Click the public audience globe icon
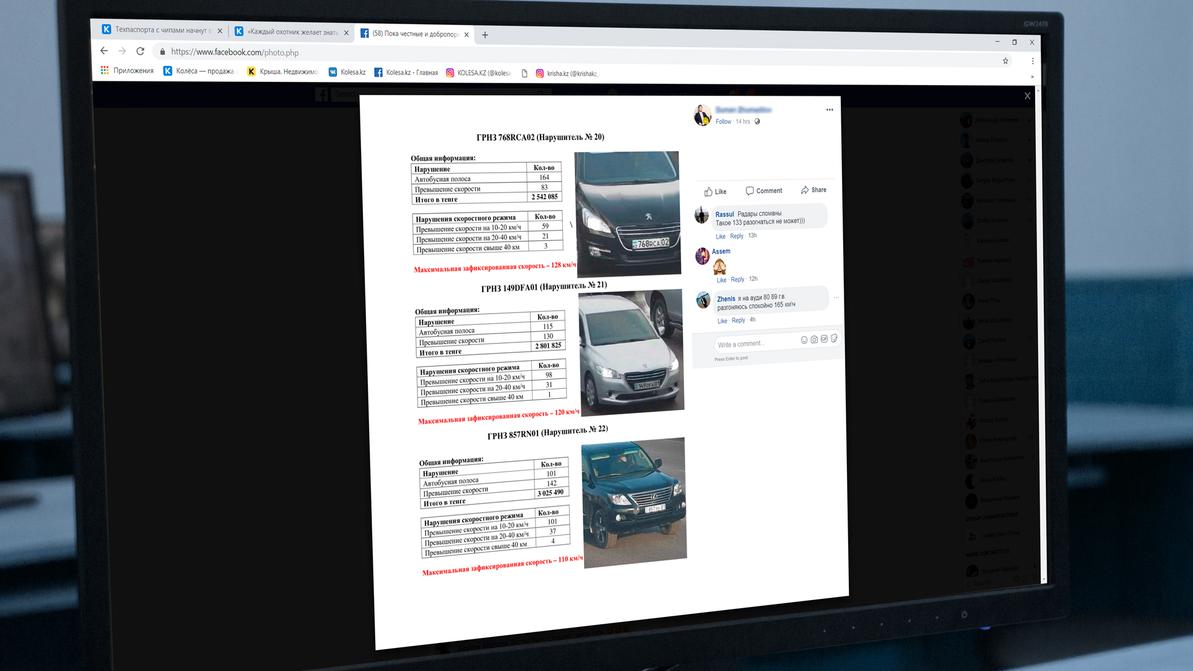 point(757,122)
